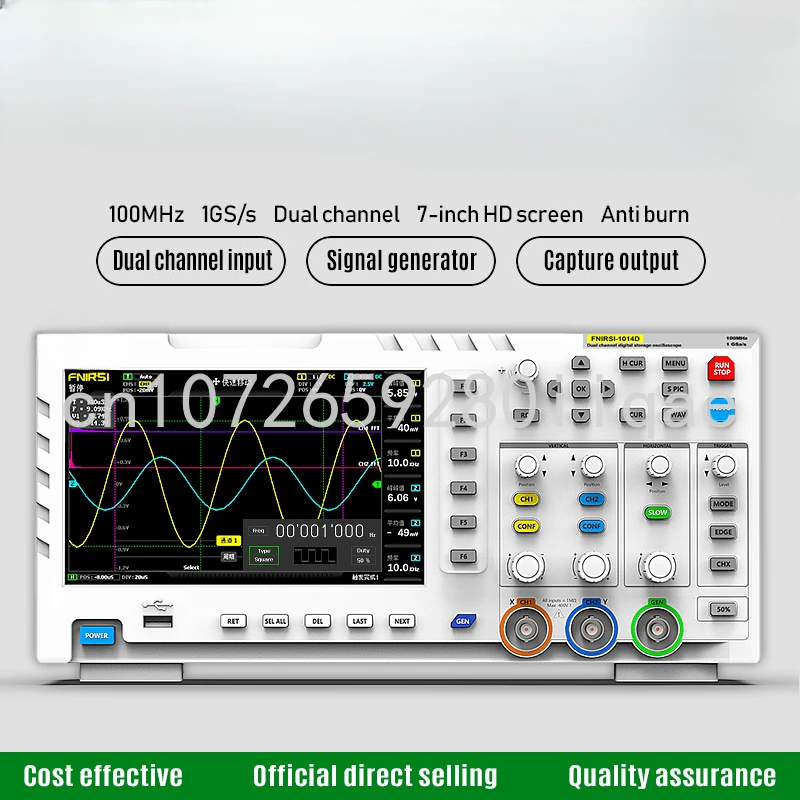Click the square wave preview thumbnail
This screenshot has height=800, width=800.
tap(315, 555)
